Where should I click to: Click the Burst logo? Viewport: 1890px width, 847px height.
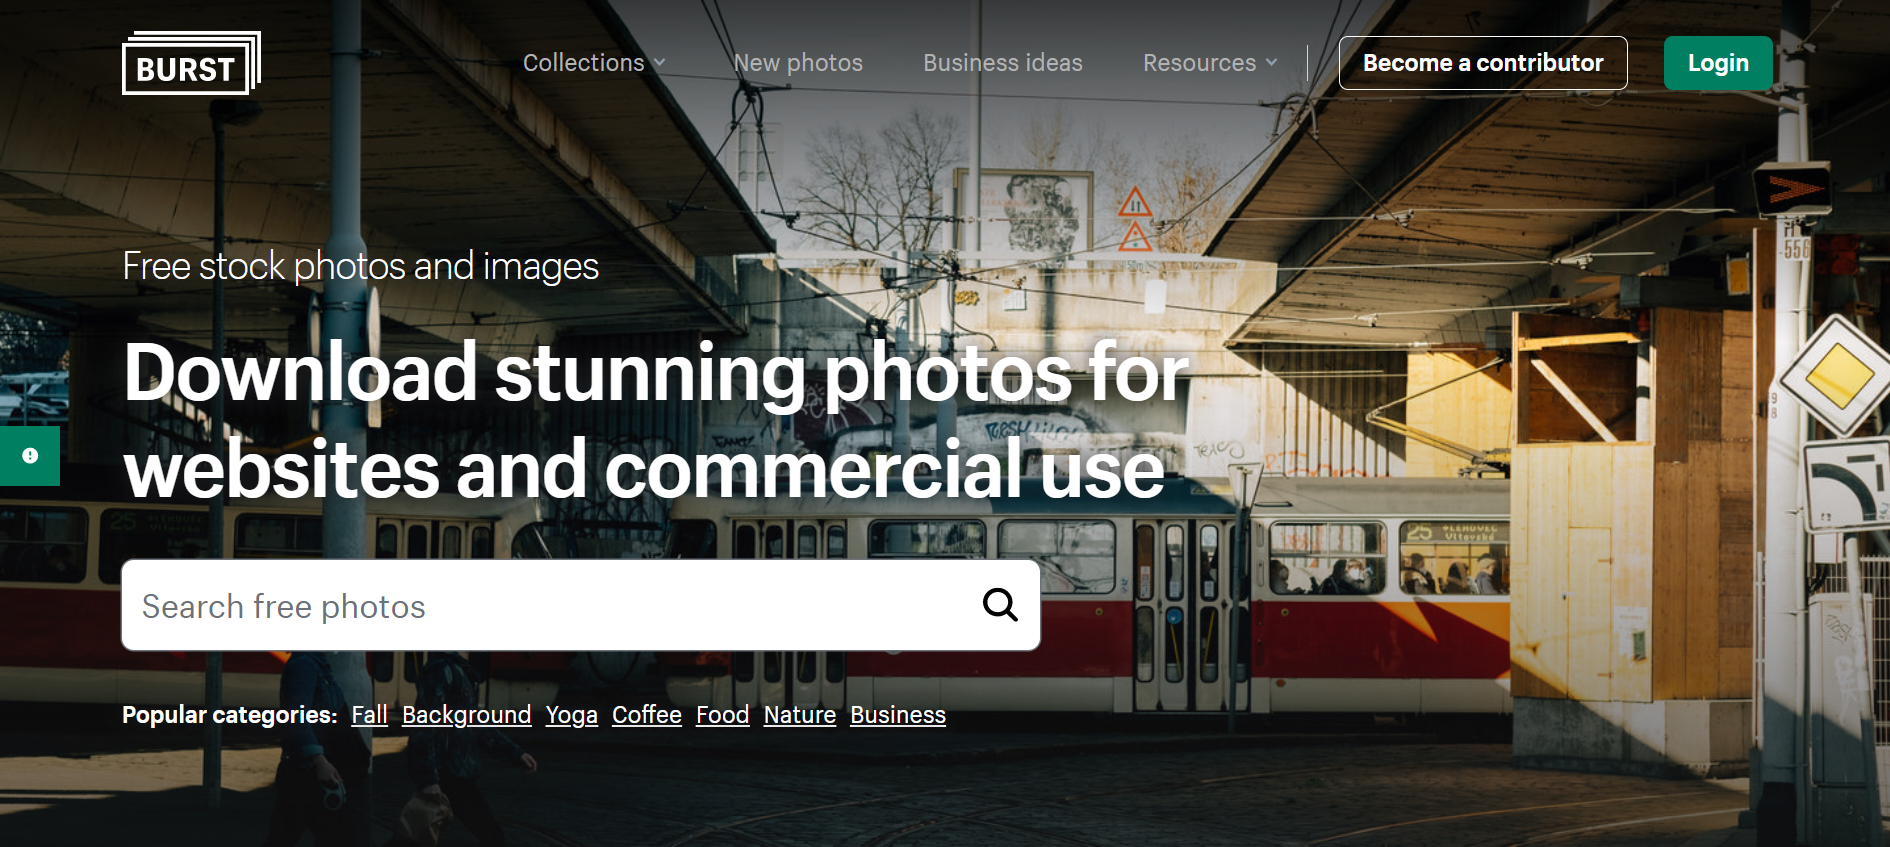(x=191, y=63)
